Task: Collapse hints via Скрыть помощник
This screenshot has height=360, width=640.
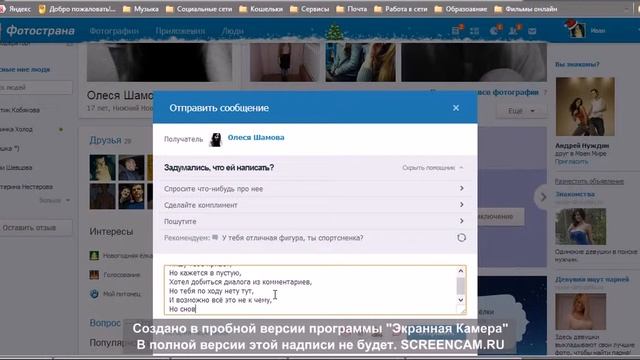Action: (433, 168)
